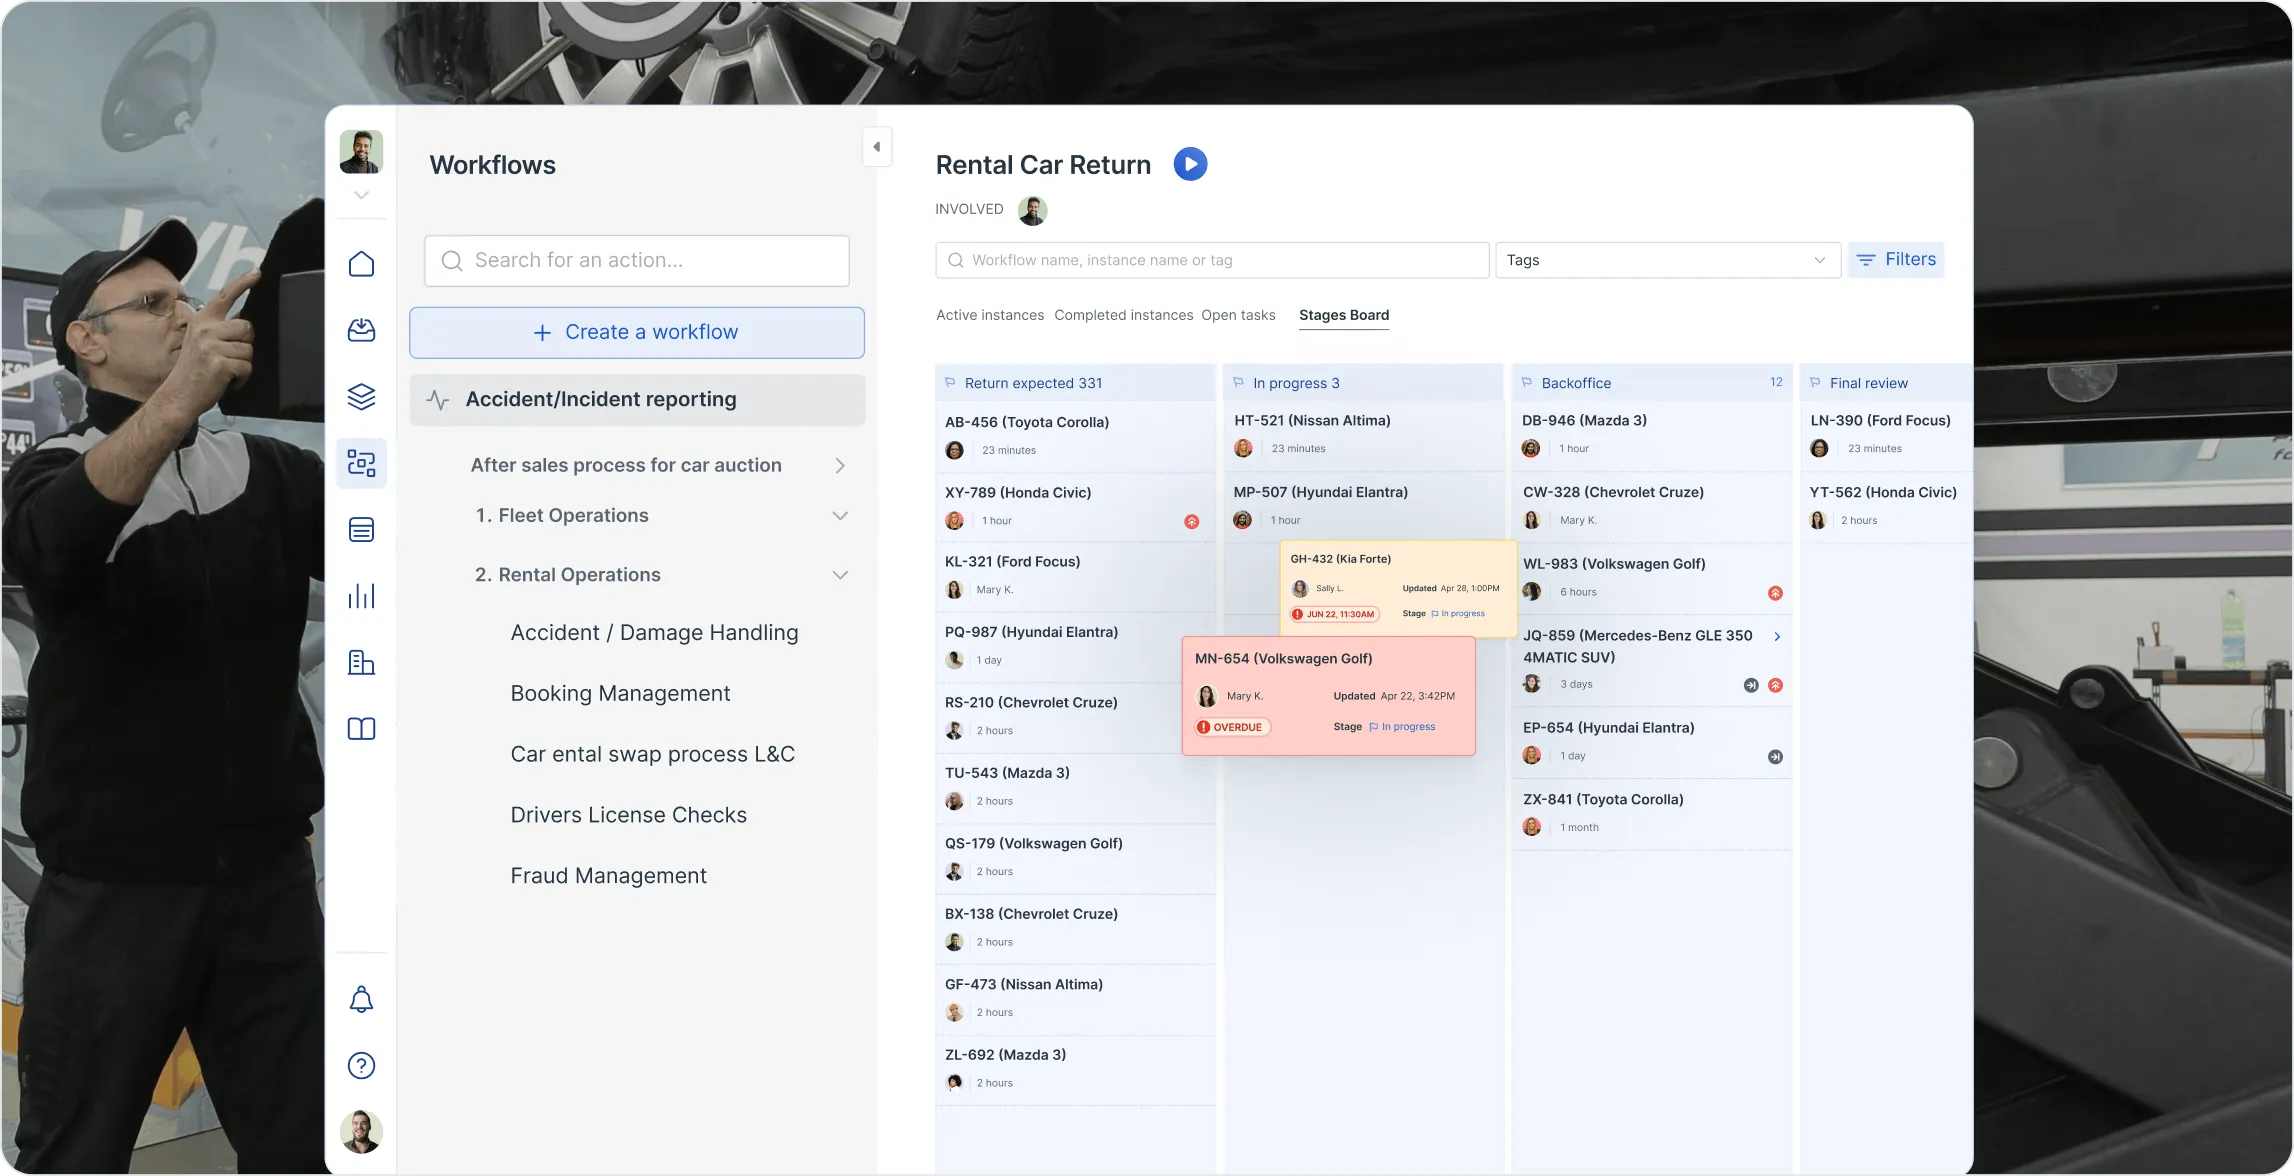This screenshot has width=2294, height=1176.
Task: Open the stacked layers sidebar icon
Action: 361,397
